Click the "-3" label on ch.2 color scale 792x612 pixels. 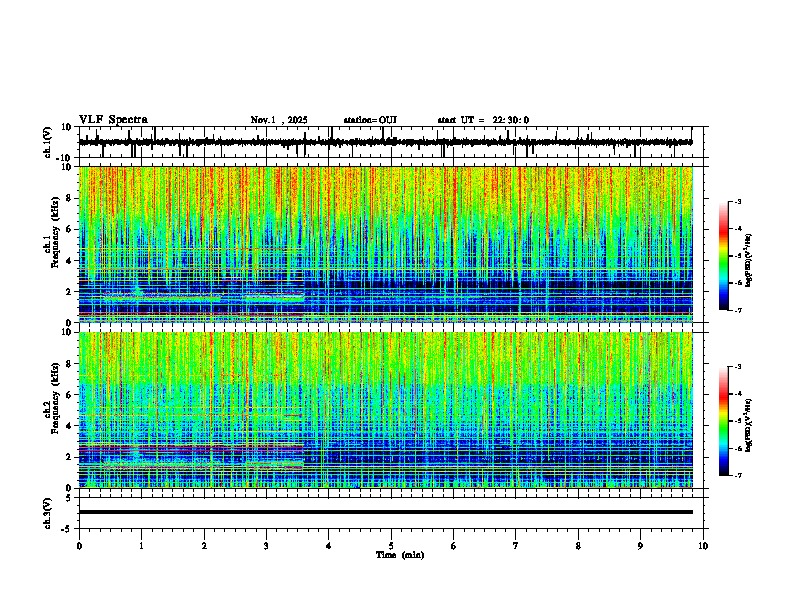737,367
